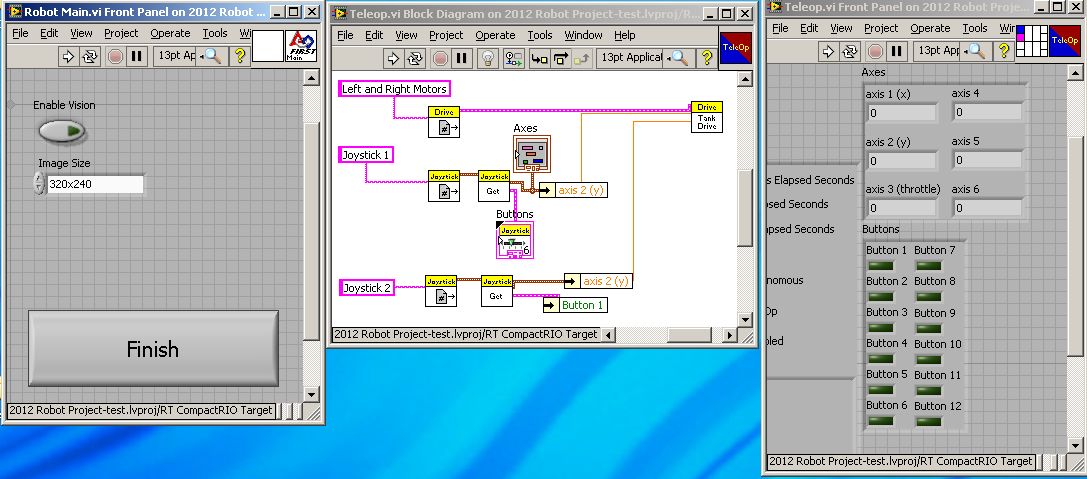Screen dimensions: 1087x479
Task: Toggle the Button 1 indicator LED
Action: point(881,265)
